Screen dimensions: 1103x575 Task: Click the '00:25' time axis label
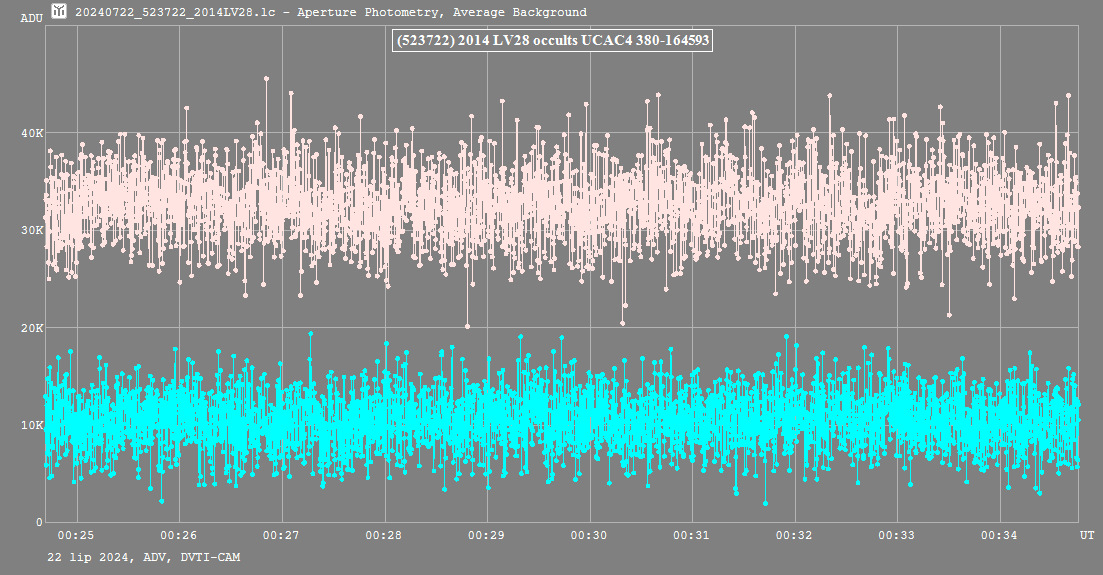[x=76, y=536]
